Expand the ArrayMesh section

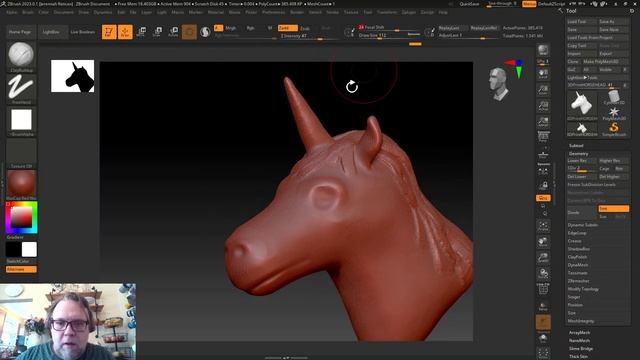[x=580, y=333]
